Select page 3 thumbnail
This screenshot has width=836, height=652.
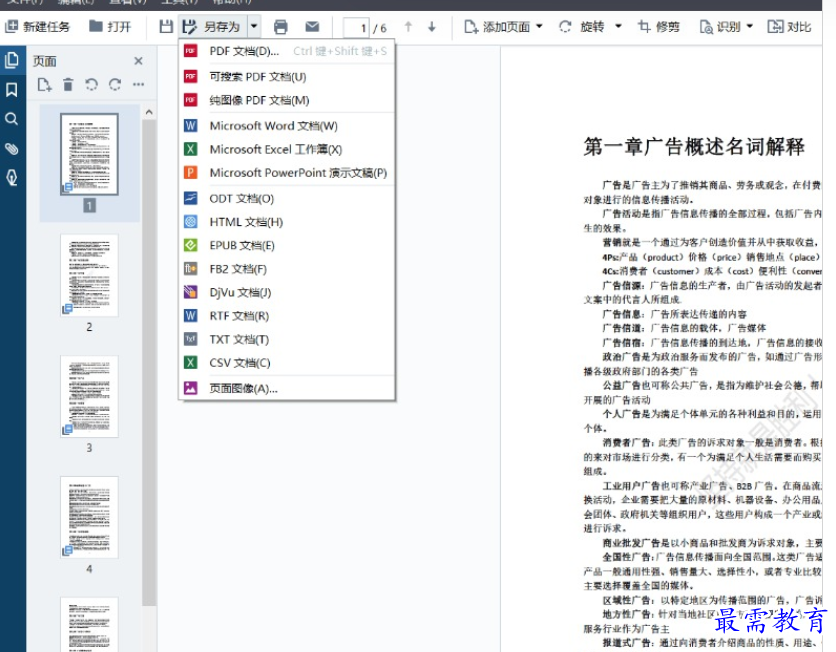90,397
